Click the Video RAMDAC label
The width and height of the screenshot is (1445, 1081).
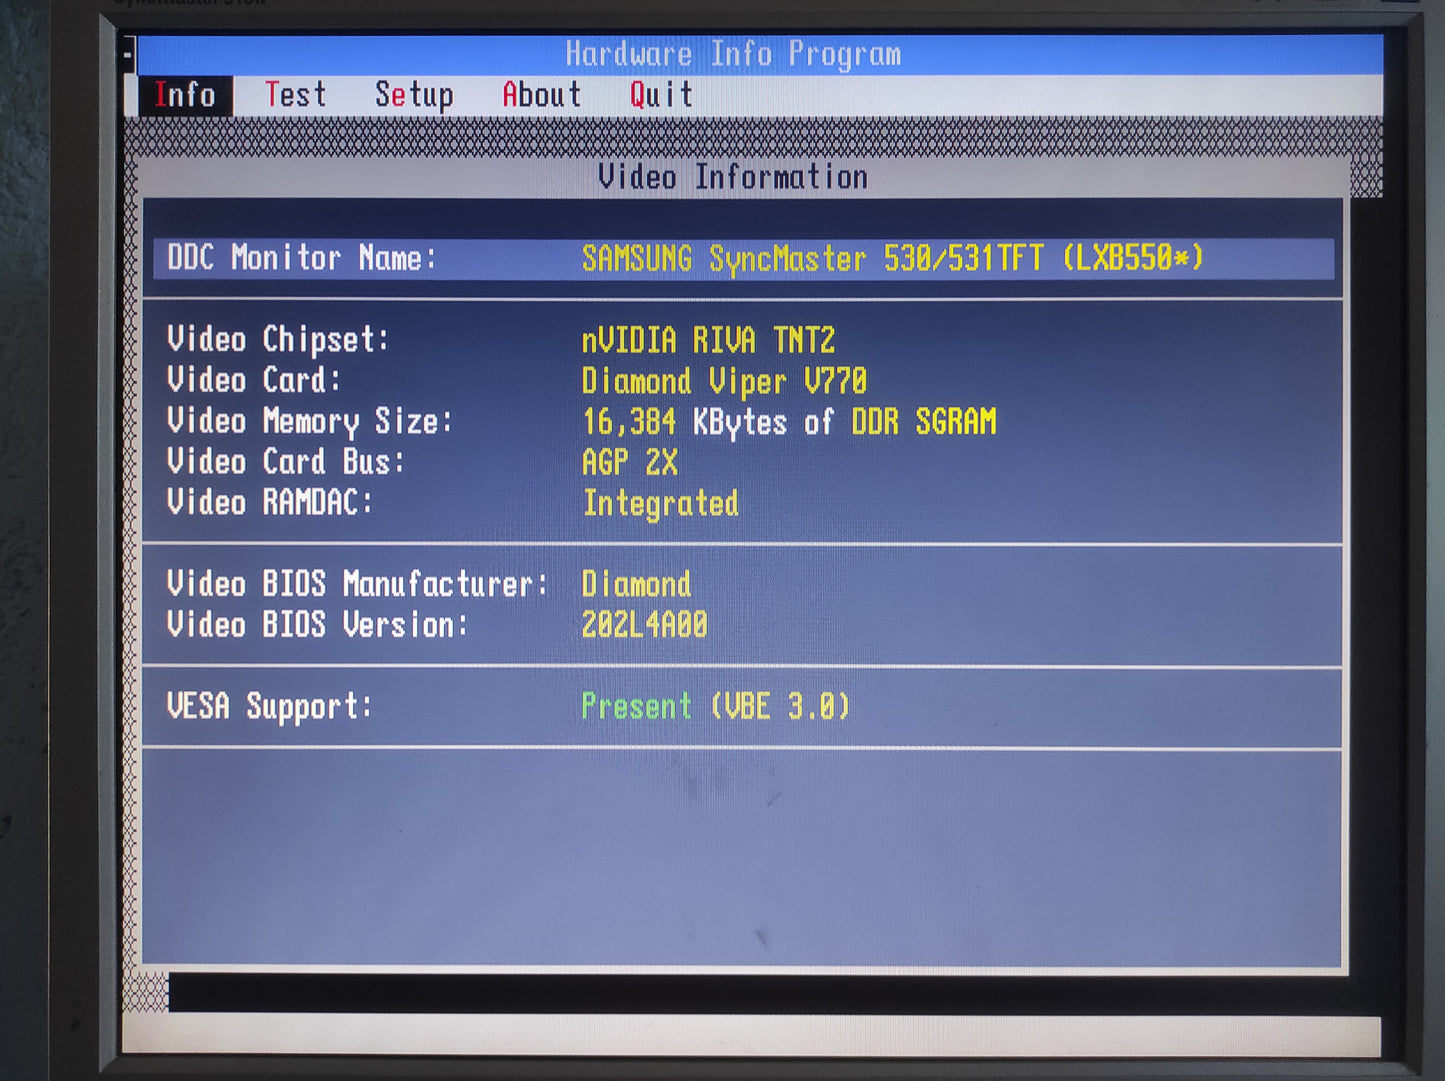pyautogui.click(x=269, y=502)
